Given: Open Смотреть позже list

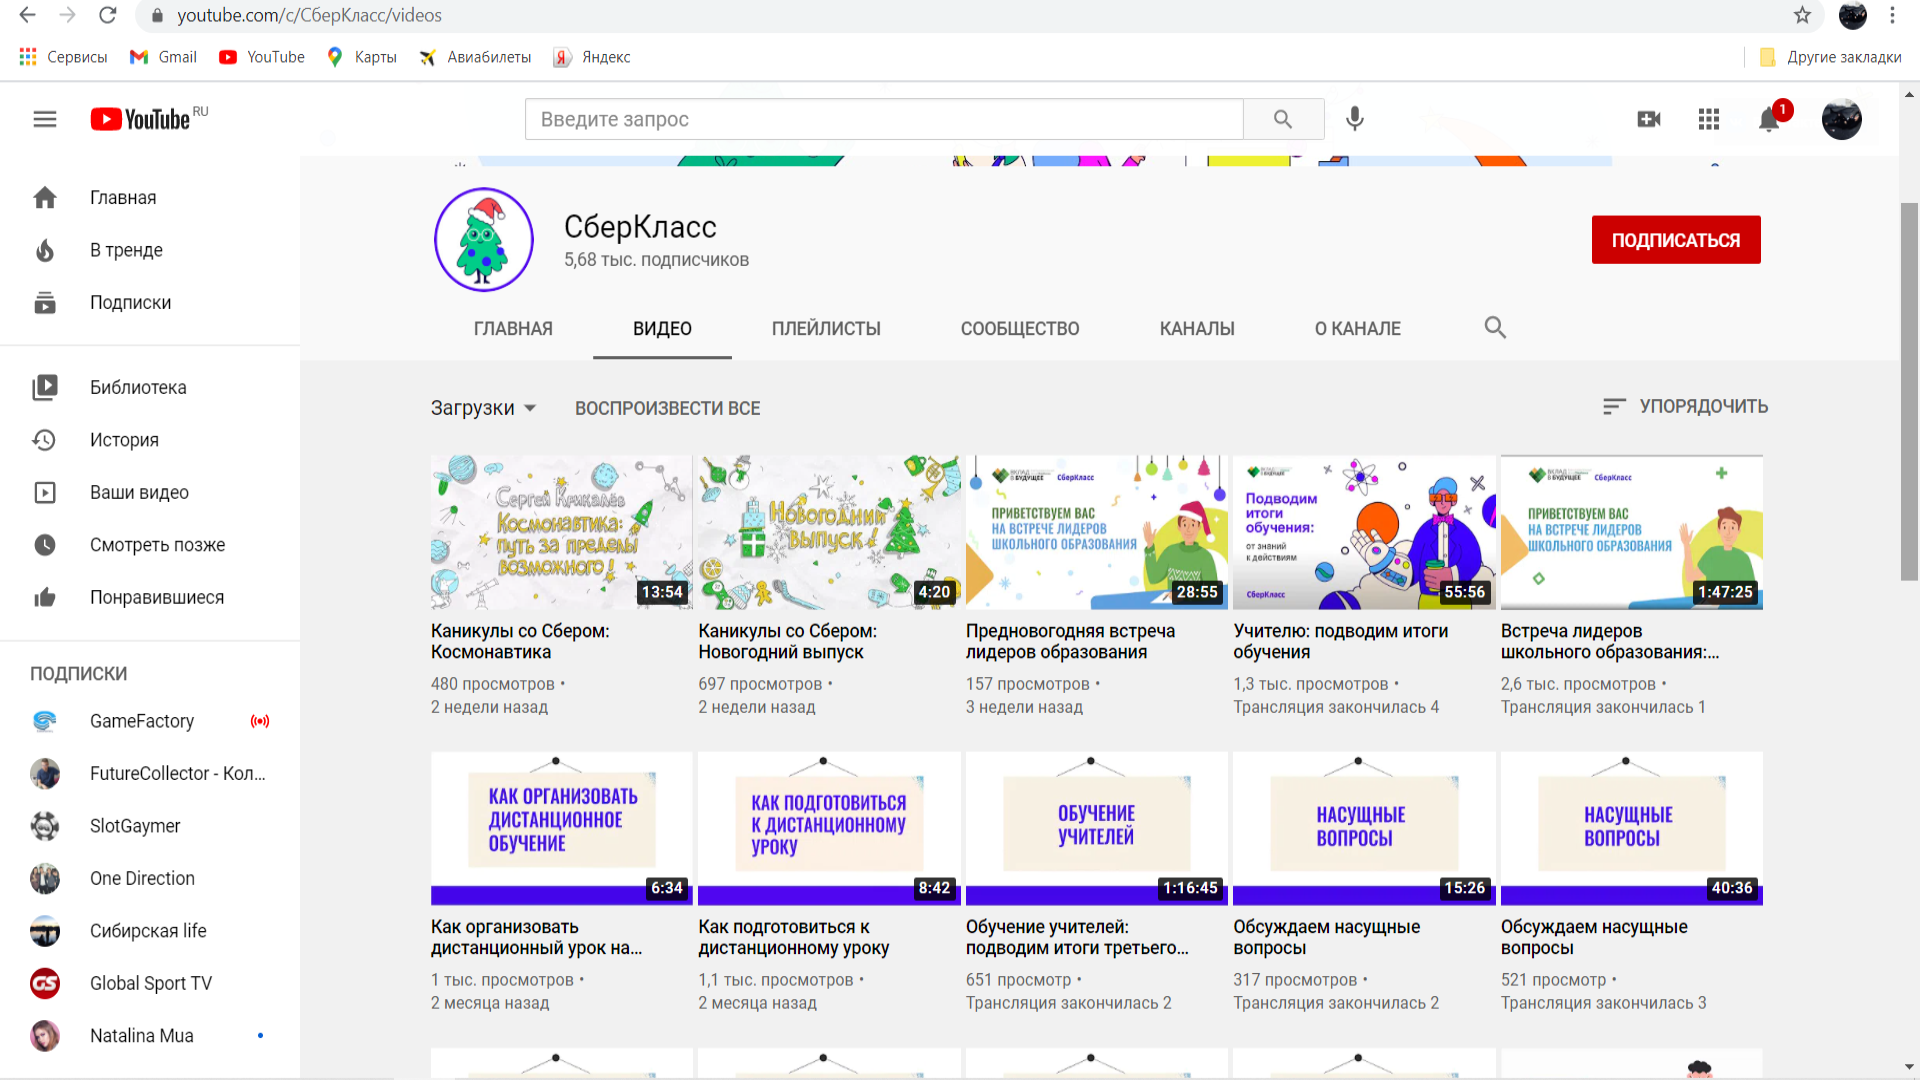Looking at the screenshot, I should tap(150, 545).
